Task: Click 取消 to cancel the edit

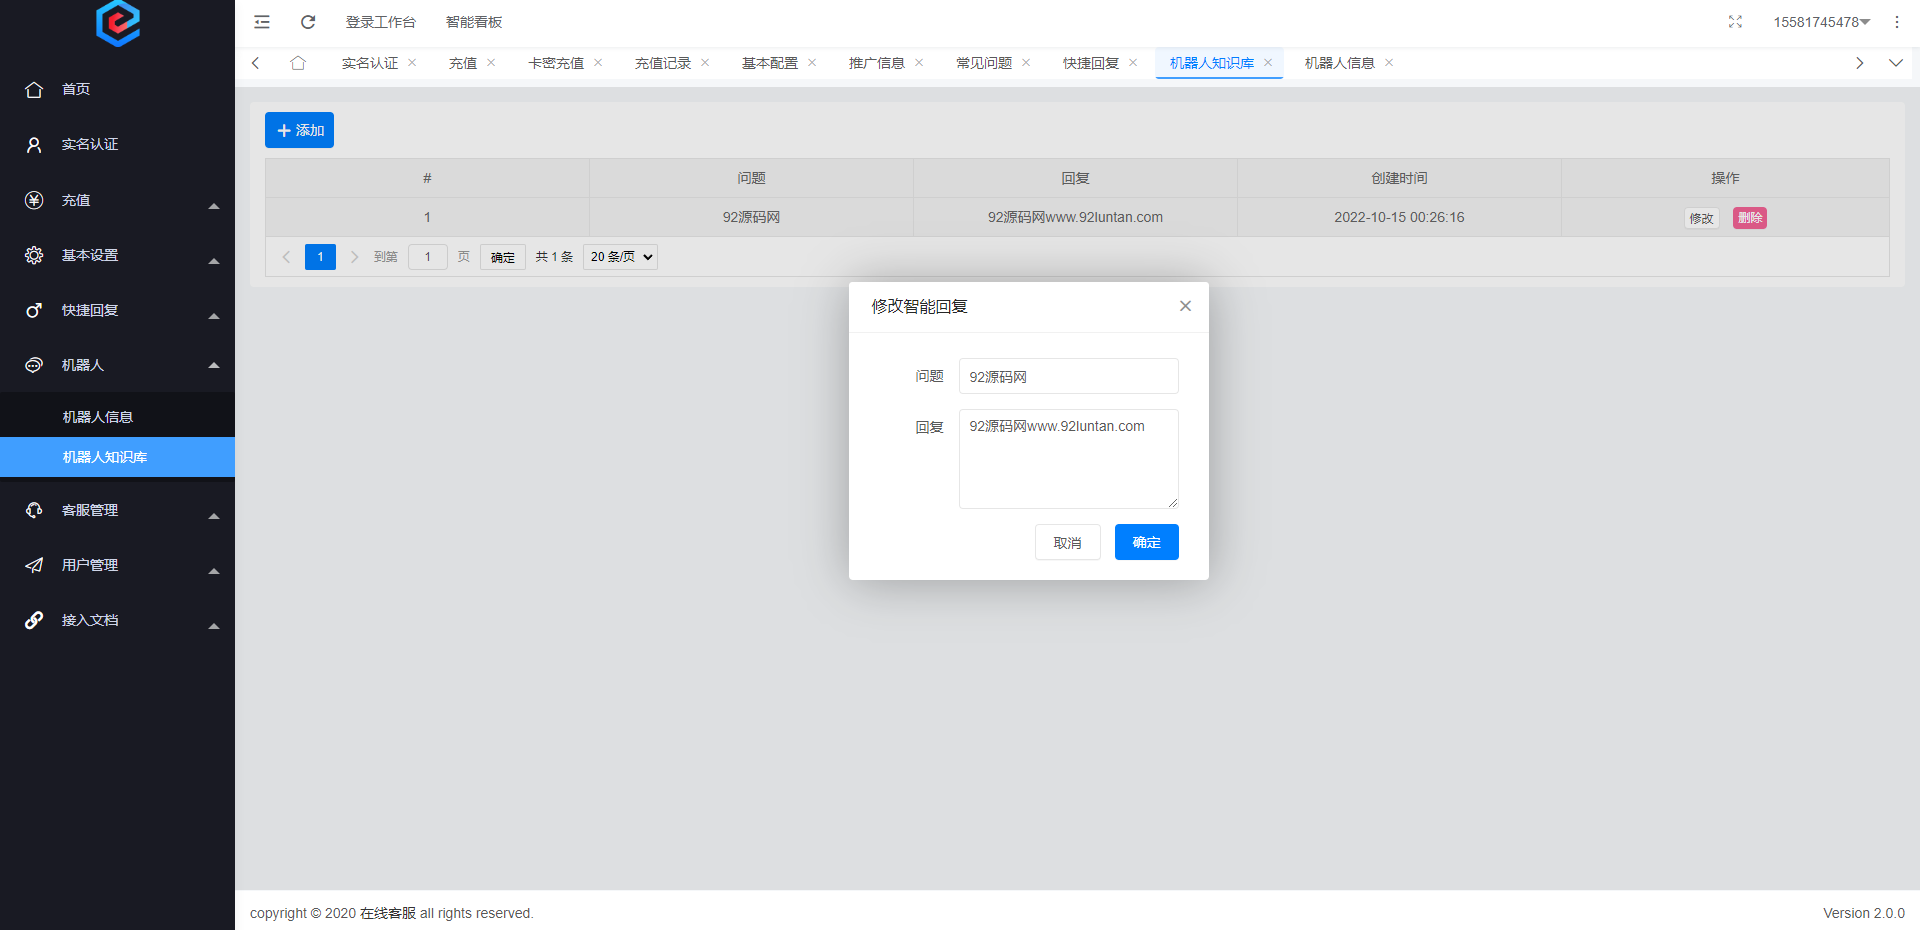Action: [x=1067, y=542]
